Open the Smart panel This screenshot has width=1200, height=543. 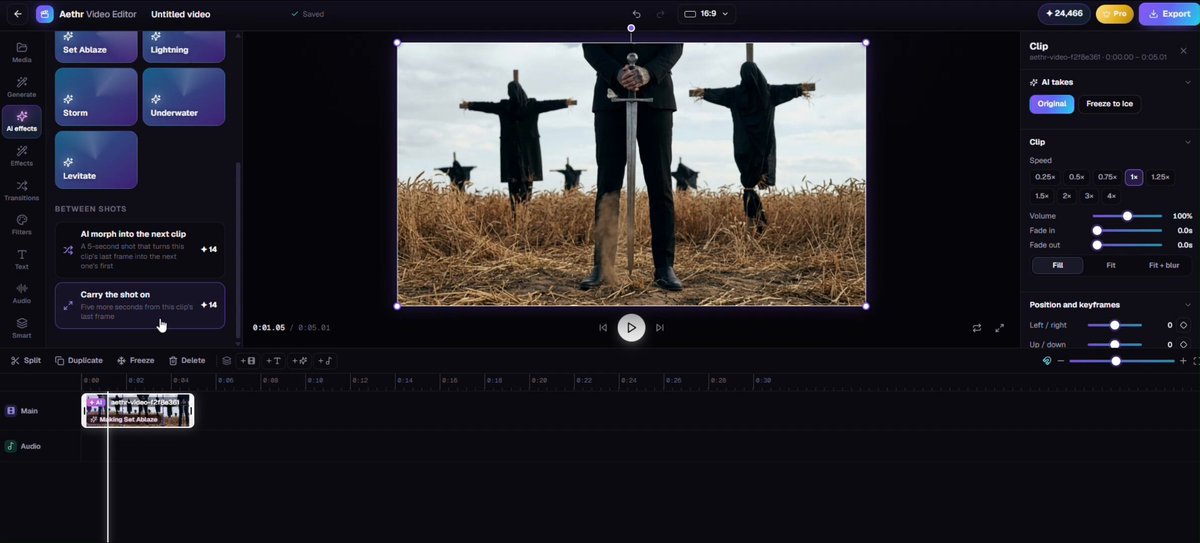22,328
